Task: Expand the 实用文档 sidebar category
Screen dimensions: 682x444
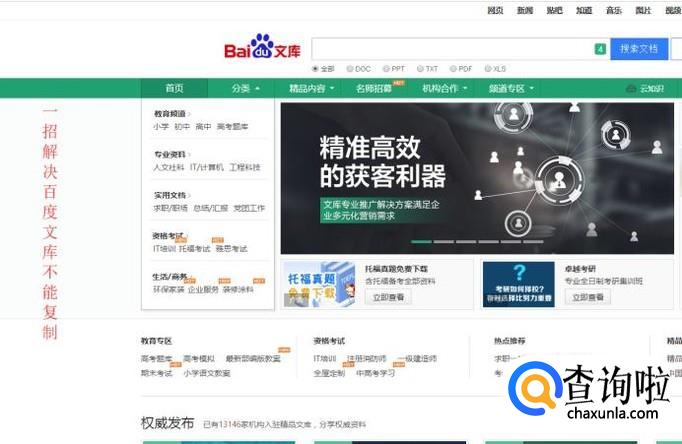Action: 172,195
